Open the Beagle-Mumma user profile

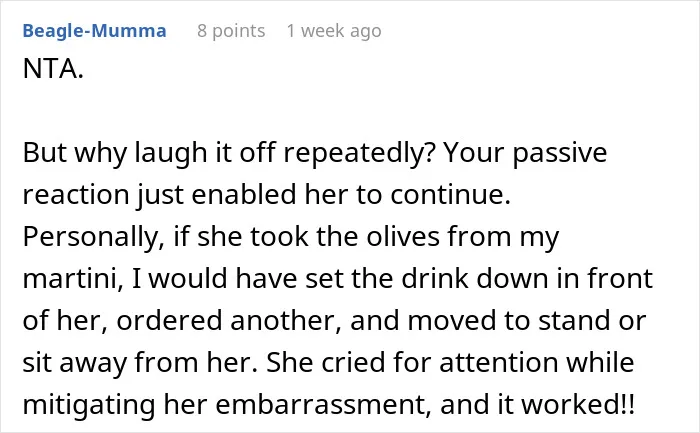94,31
